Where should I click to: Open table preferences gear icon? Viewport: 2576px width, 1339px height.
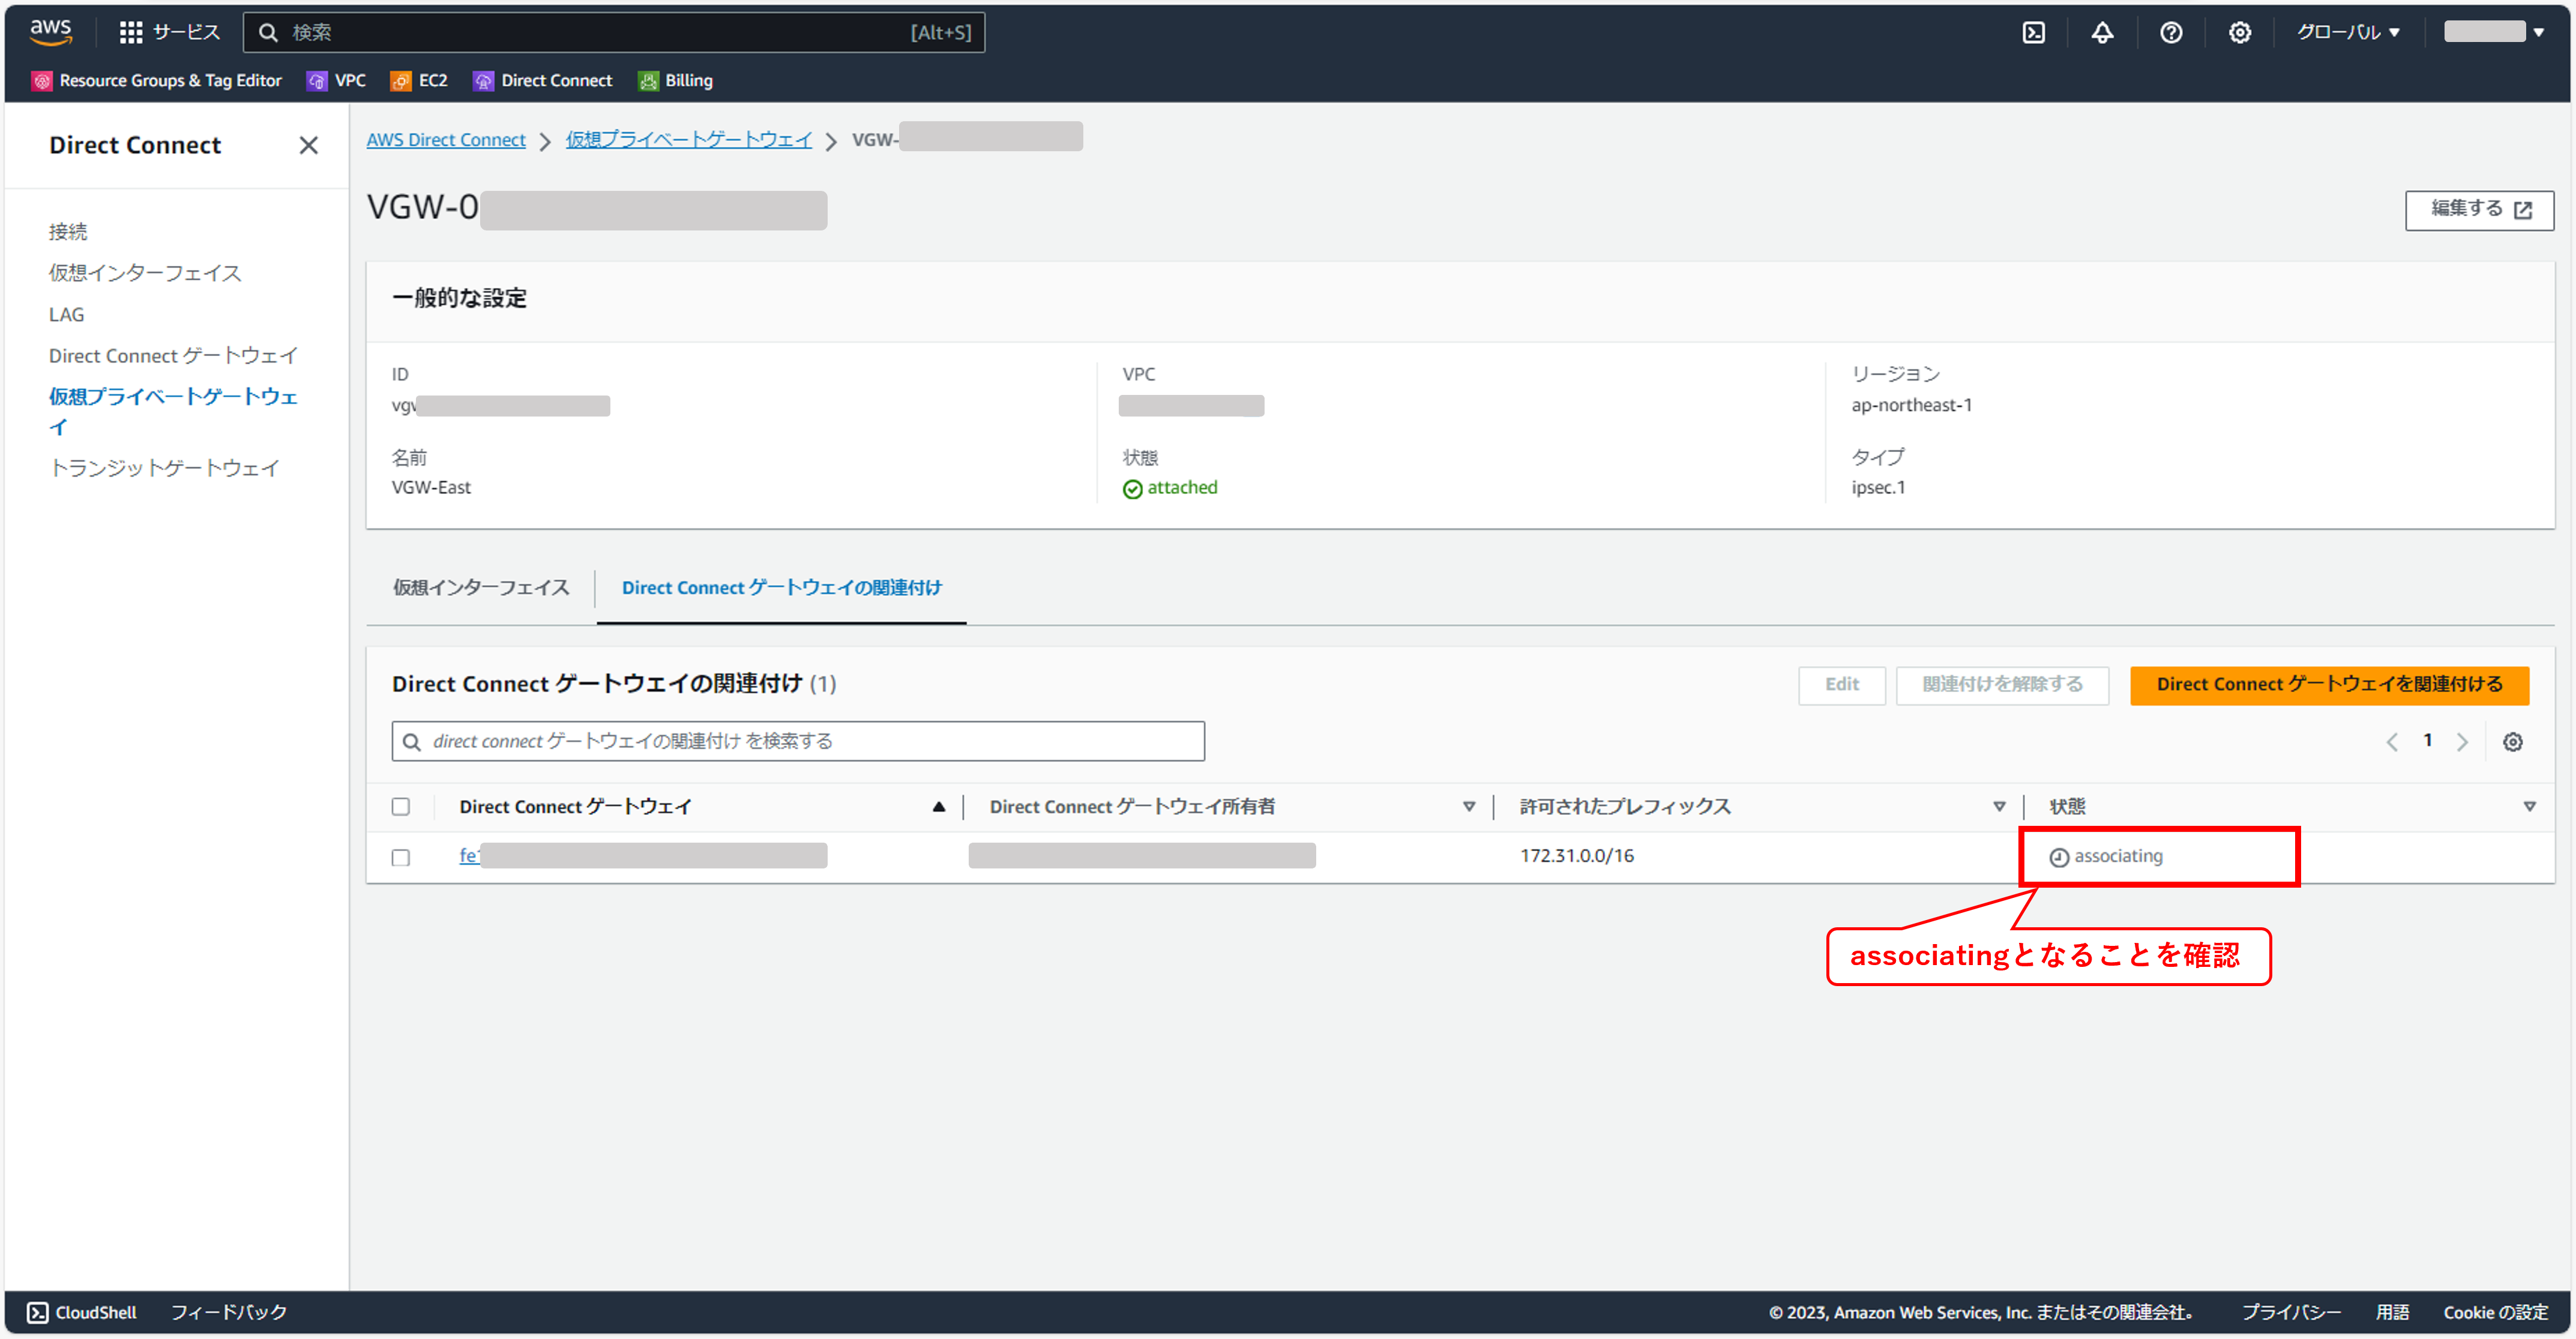click(2512, 742)
